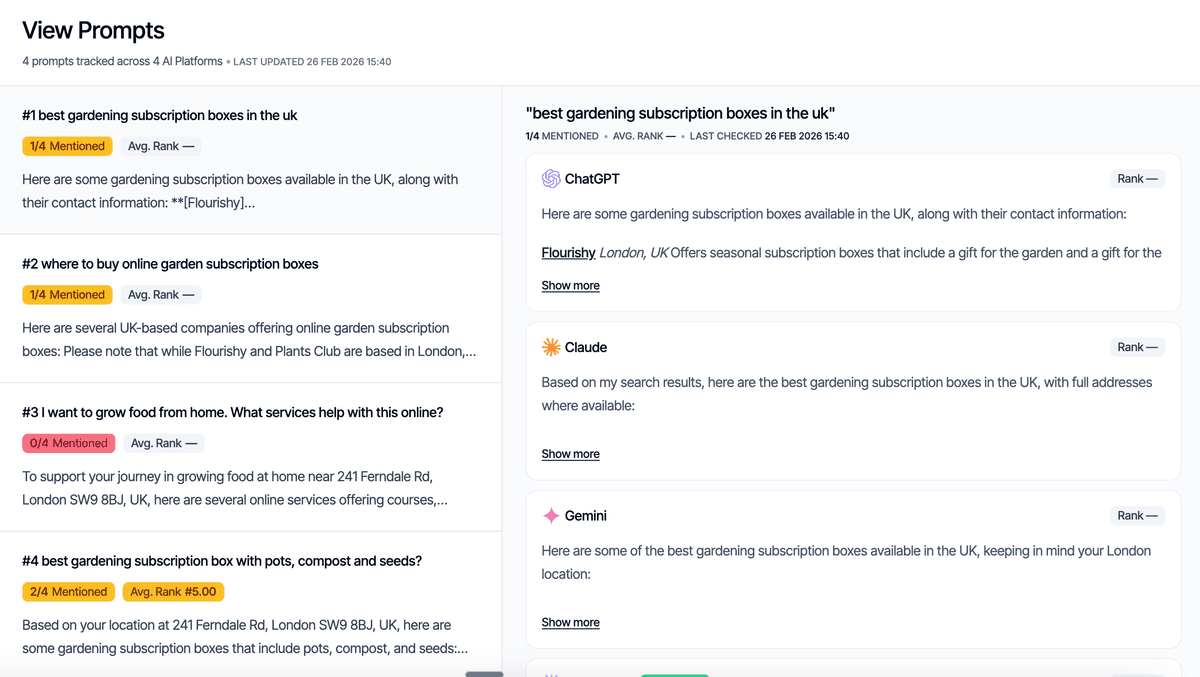Open prompt #3 grow food from home
The height and width of the screenshot is (677, 1200).
pos(232,413)
